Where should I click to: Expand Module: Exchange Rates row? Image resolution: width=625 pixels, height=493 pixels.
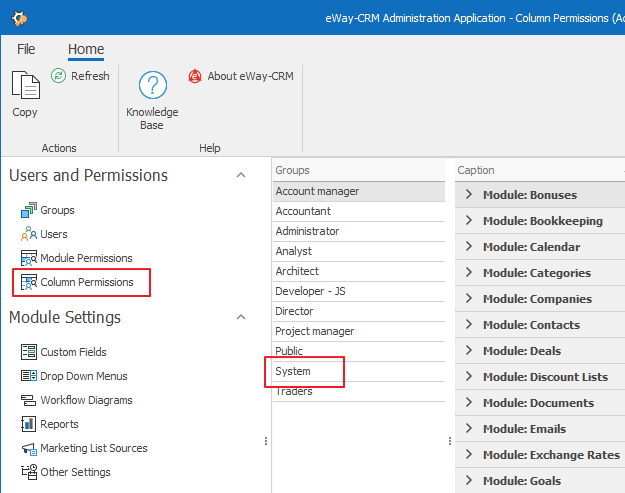pos(469,454)
